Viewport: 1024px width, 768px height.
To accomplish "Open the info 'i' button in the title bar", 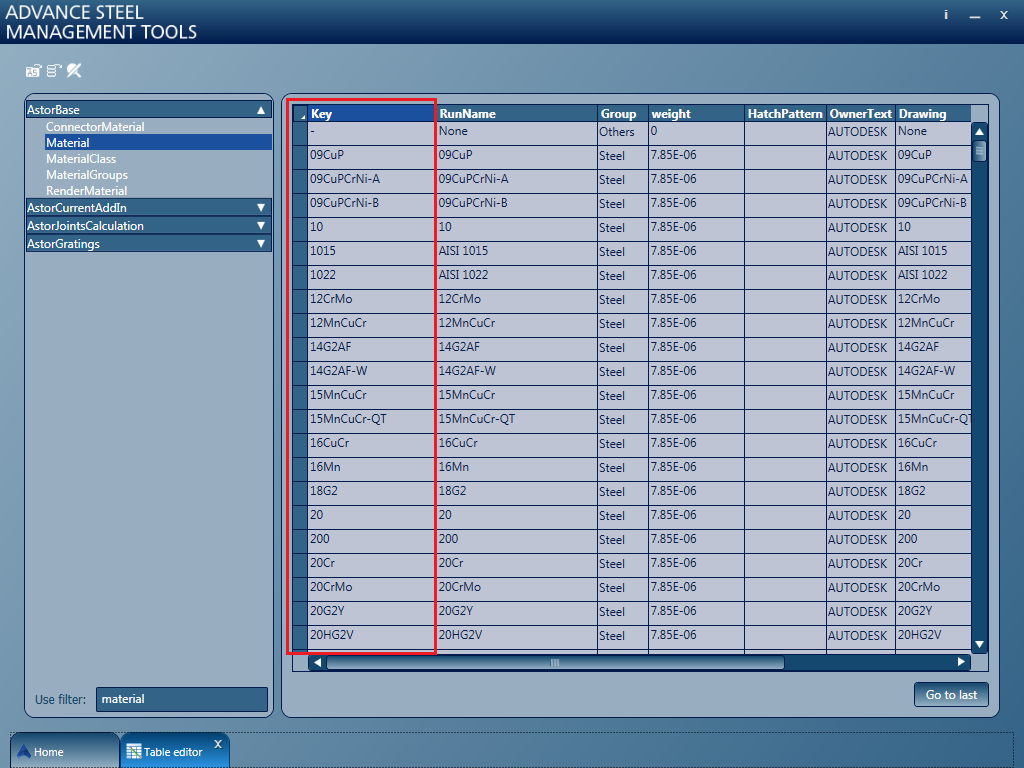I will coord(946,14).
